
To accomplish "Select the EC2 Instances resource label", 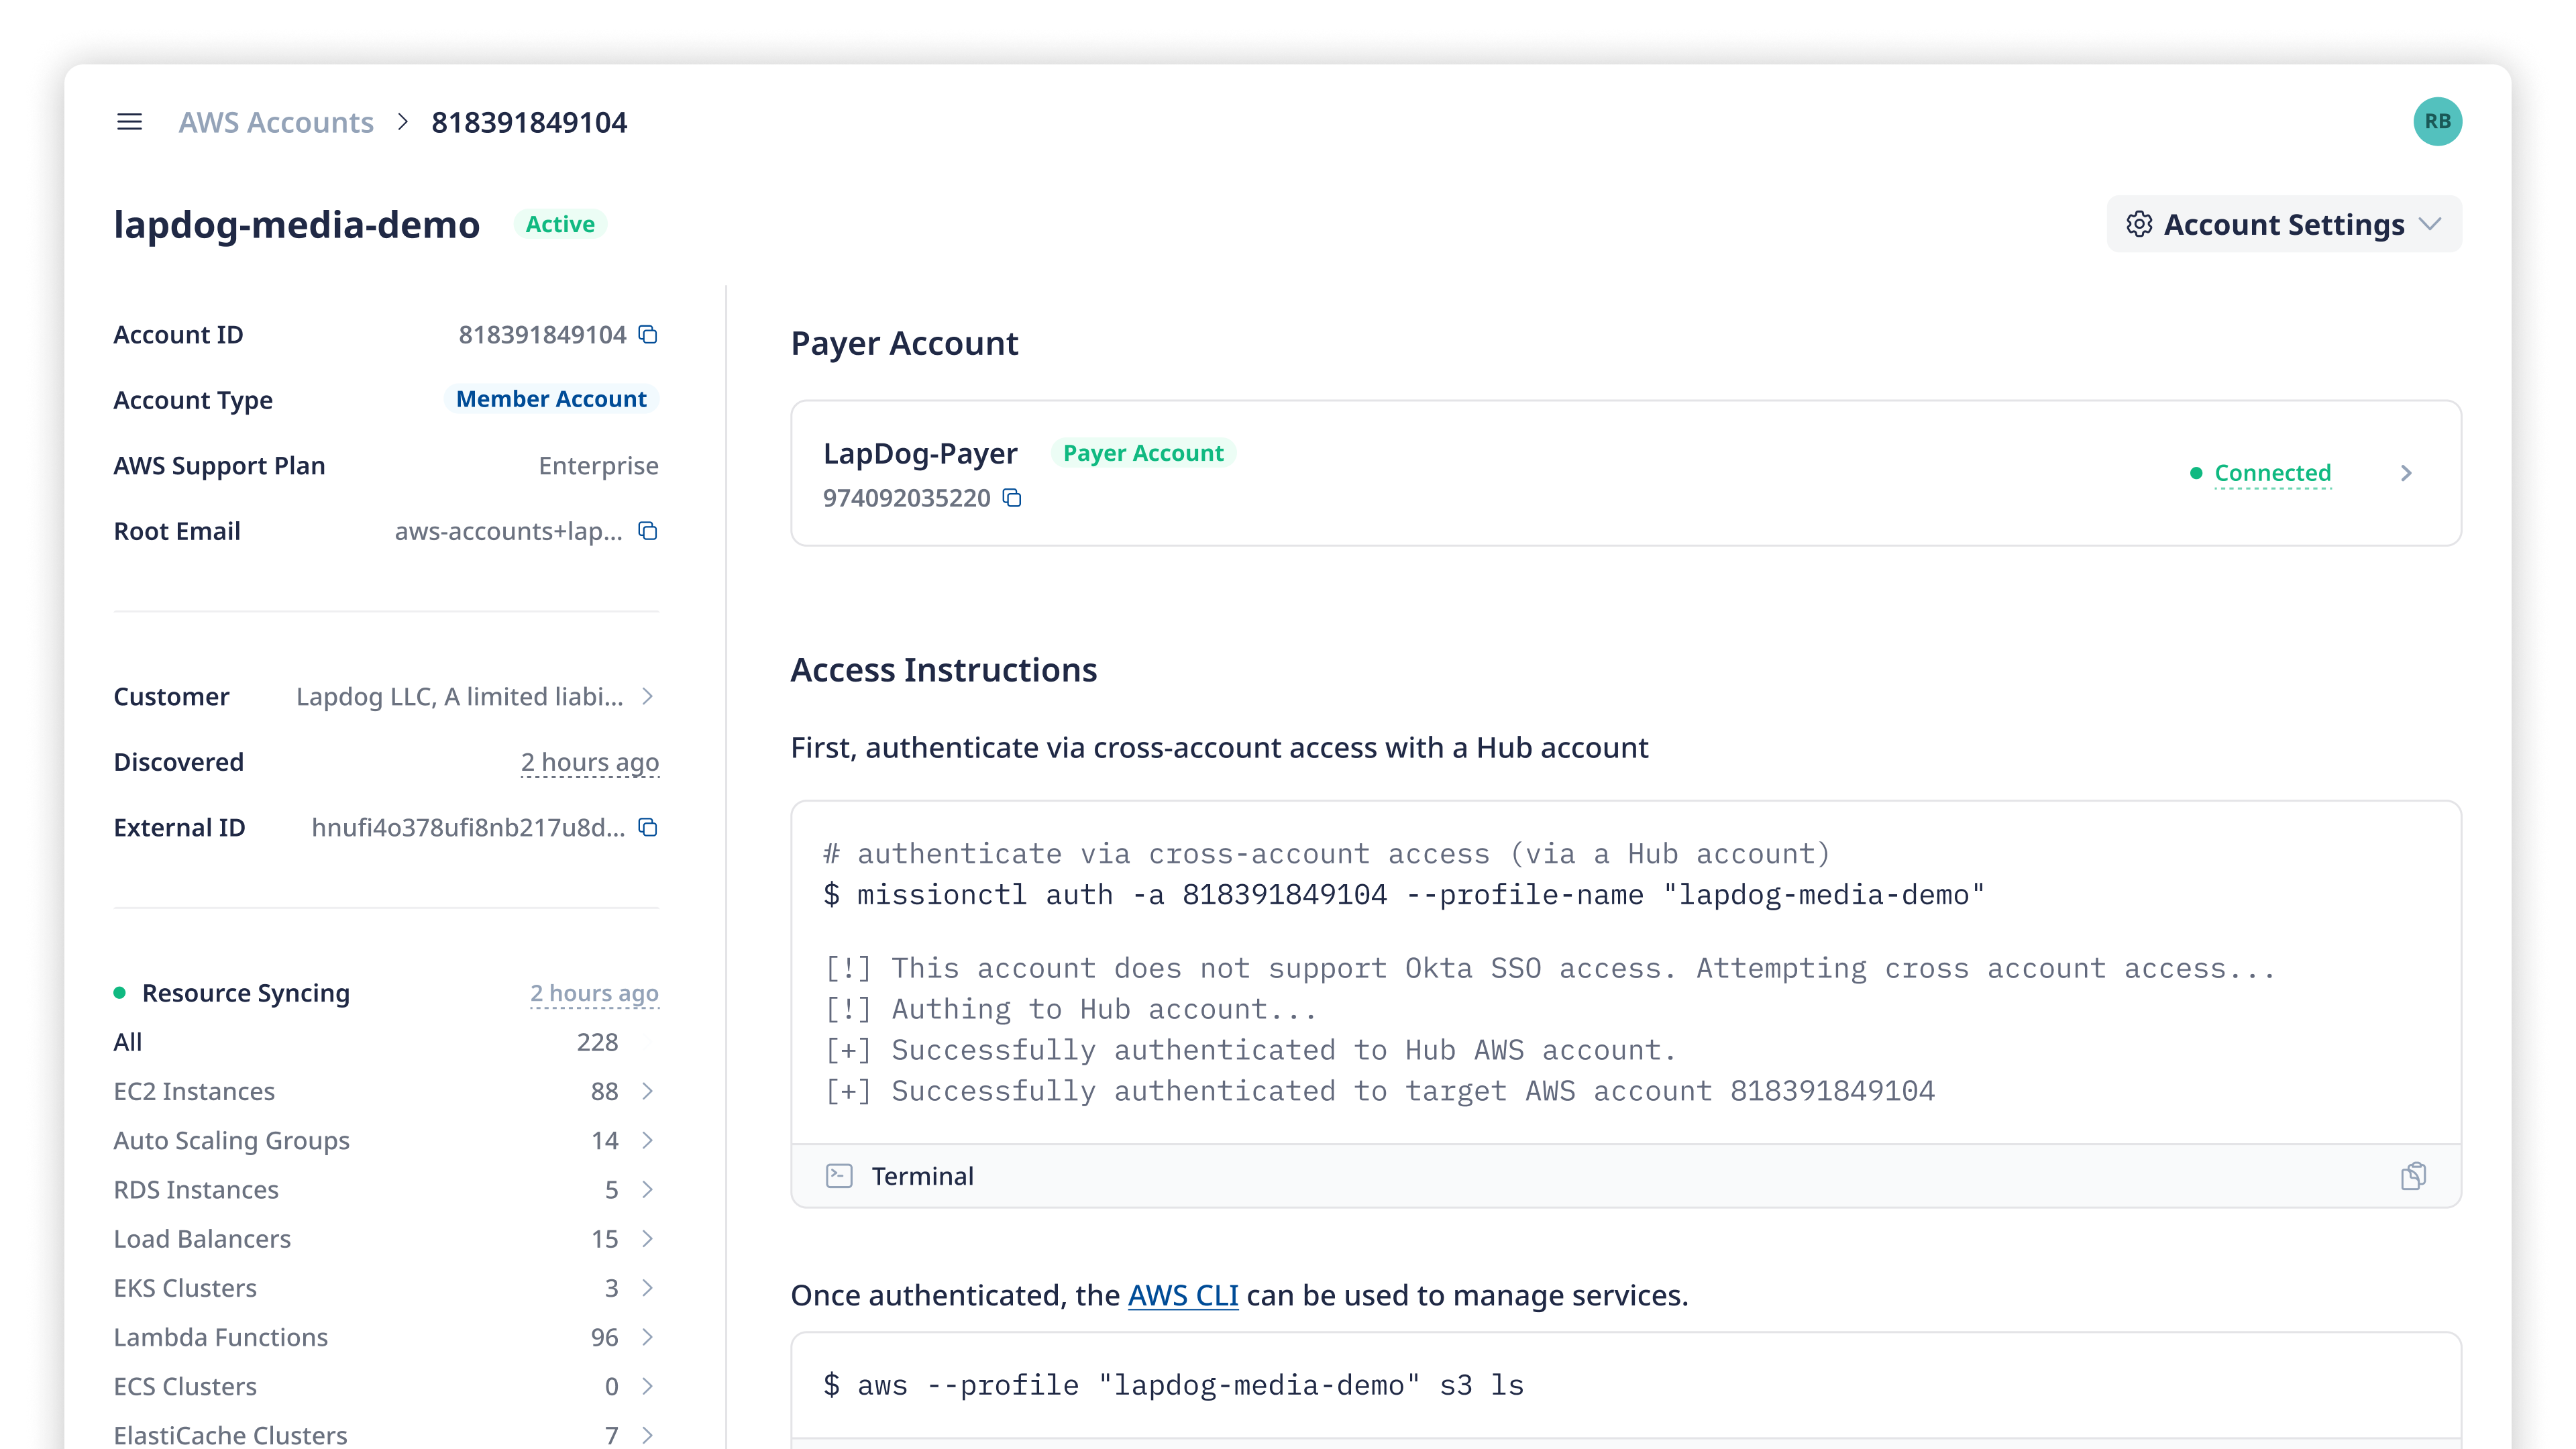I will click(194, 1091).
